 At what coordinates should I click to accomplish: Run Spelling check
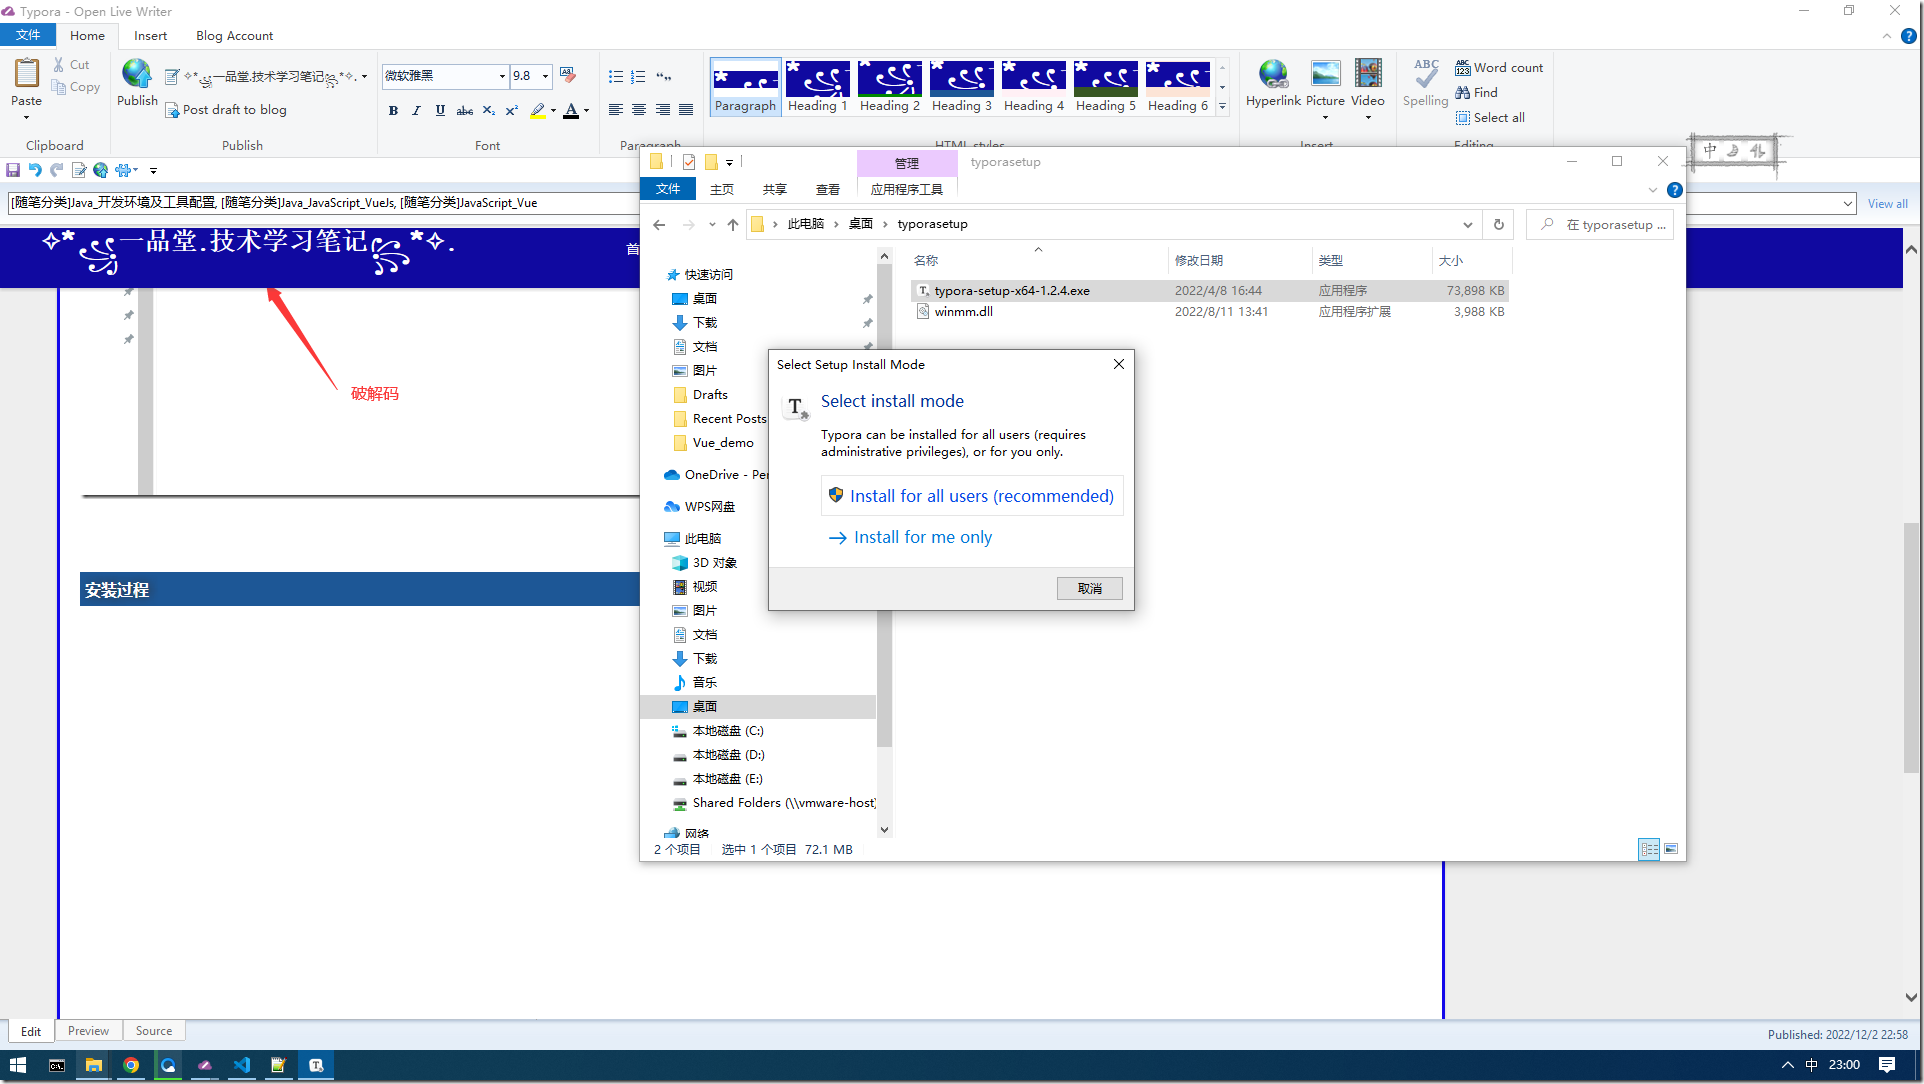coord(1425,82)
